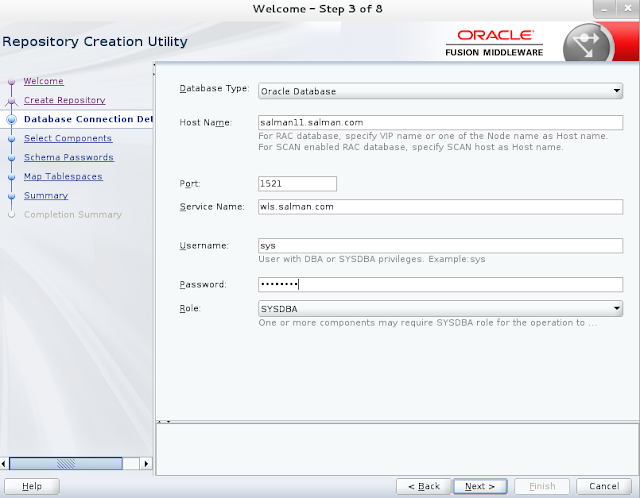Click the Service Name input field
This screenshot has height=498, width=640.
pyautogui.click(x=440, y=207)
